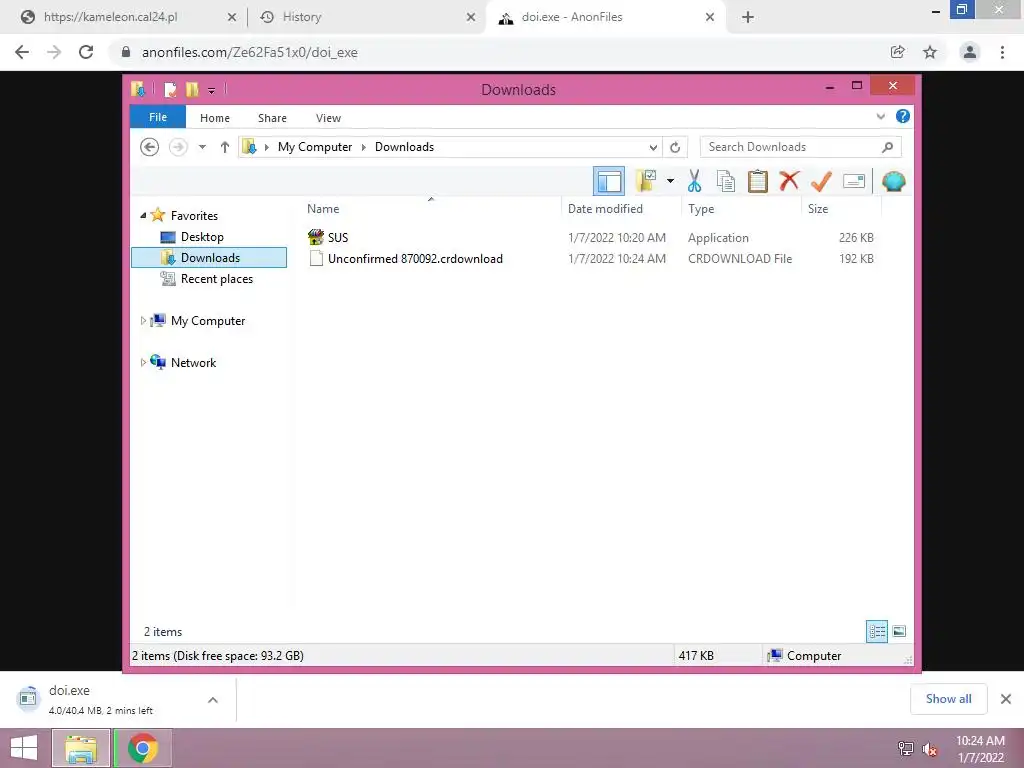The width and height of the screenshot is (1024, 768).
Task: Close the History browser tab
Action: 471,17
